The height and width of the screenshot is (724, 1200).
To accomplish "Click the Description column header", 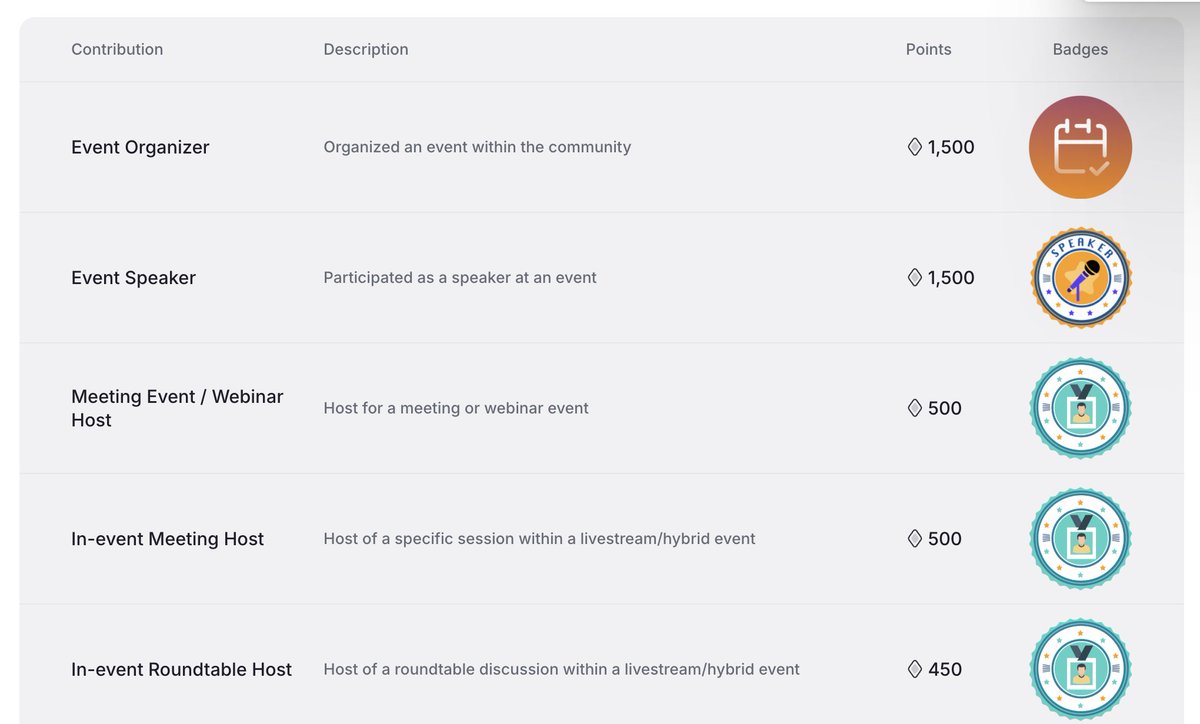I will (x=366, y=49).
